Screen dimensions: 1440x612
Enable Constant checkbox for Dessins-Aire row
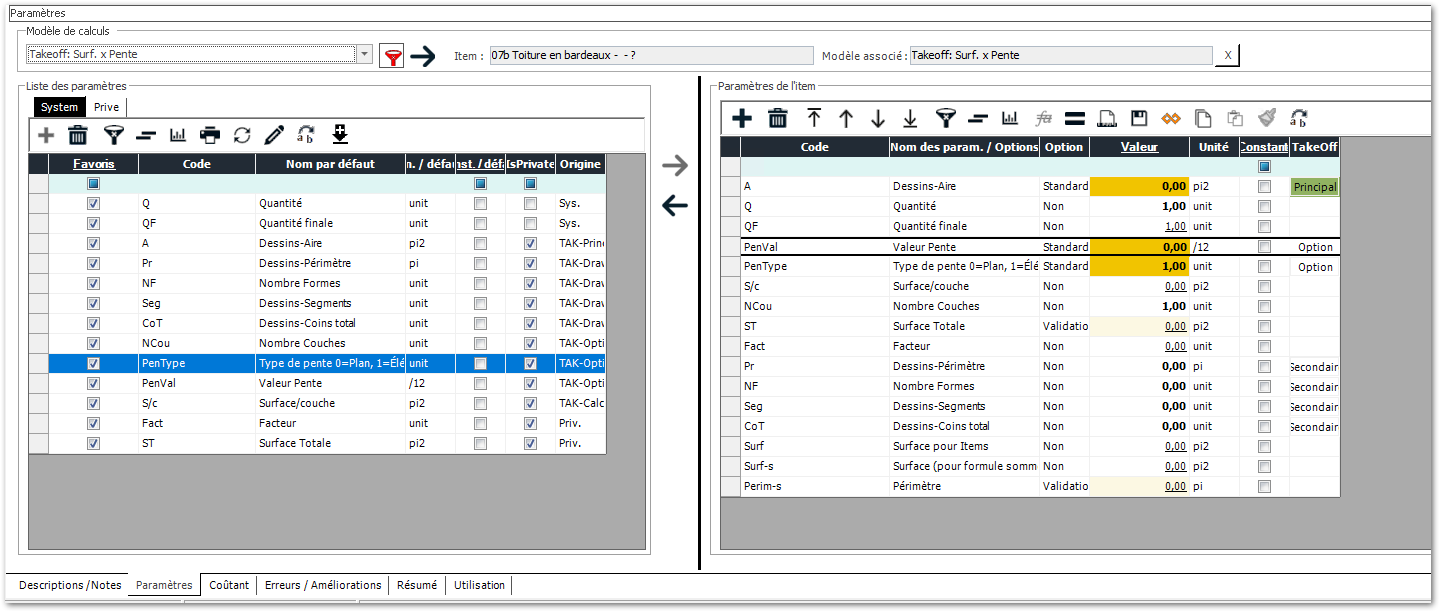pyautogui.click(x=1264, y=187)
